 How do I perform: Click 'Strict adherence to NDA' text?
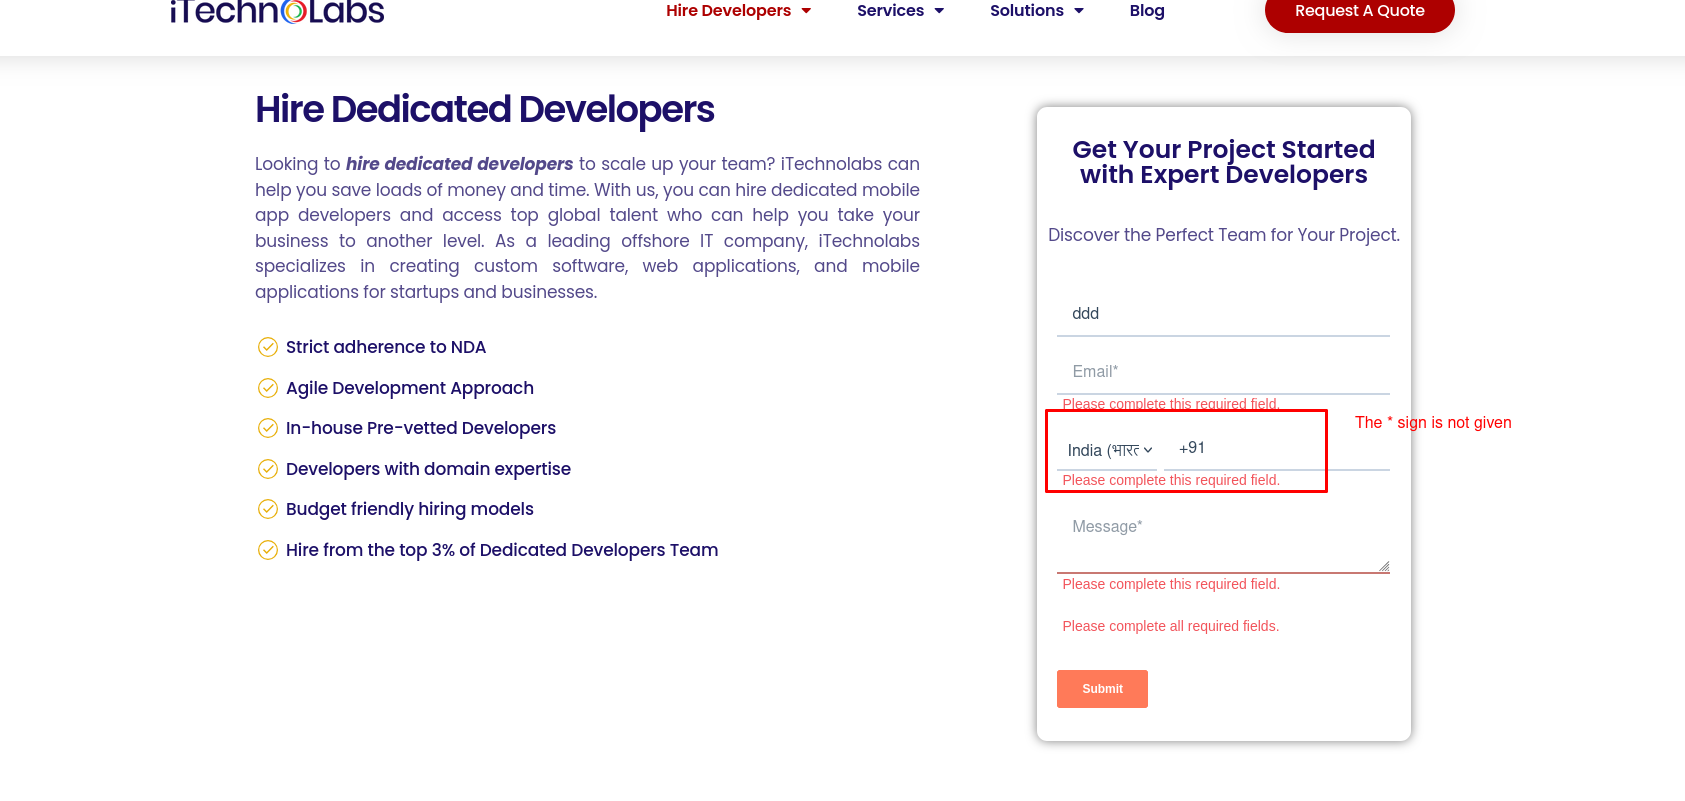click(x=386, y=347)
